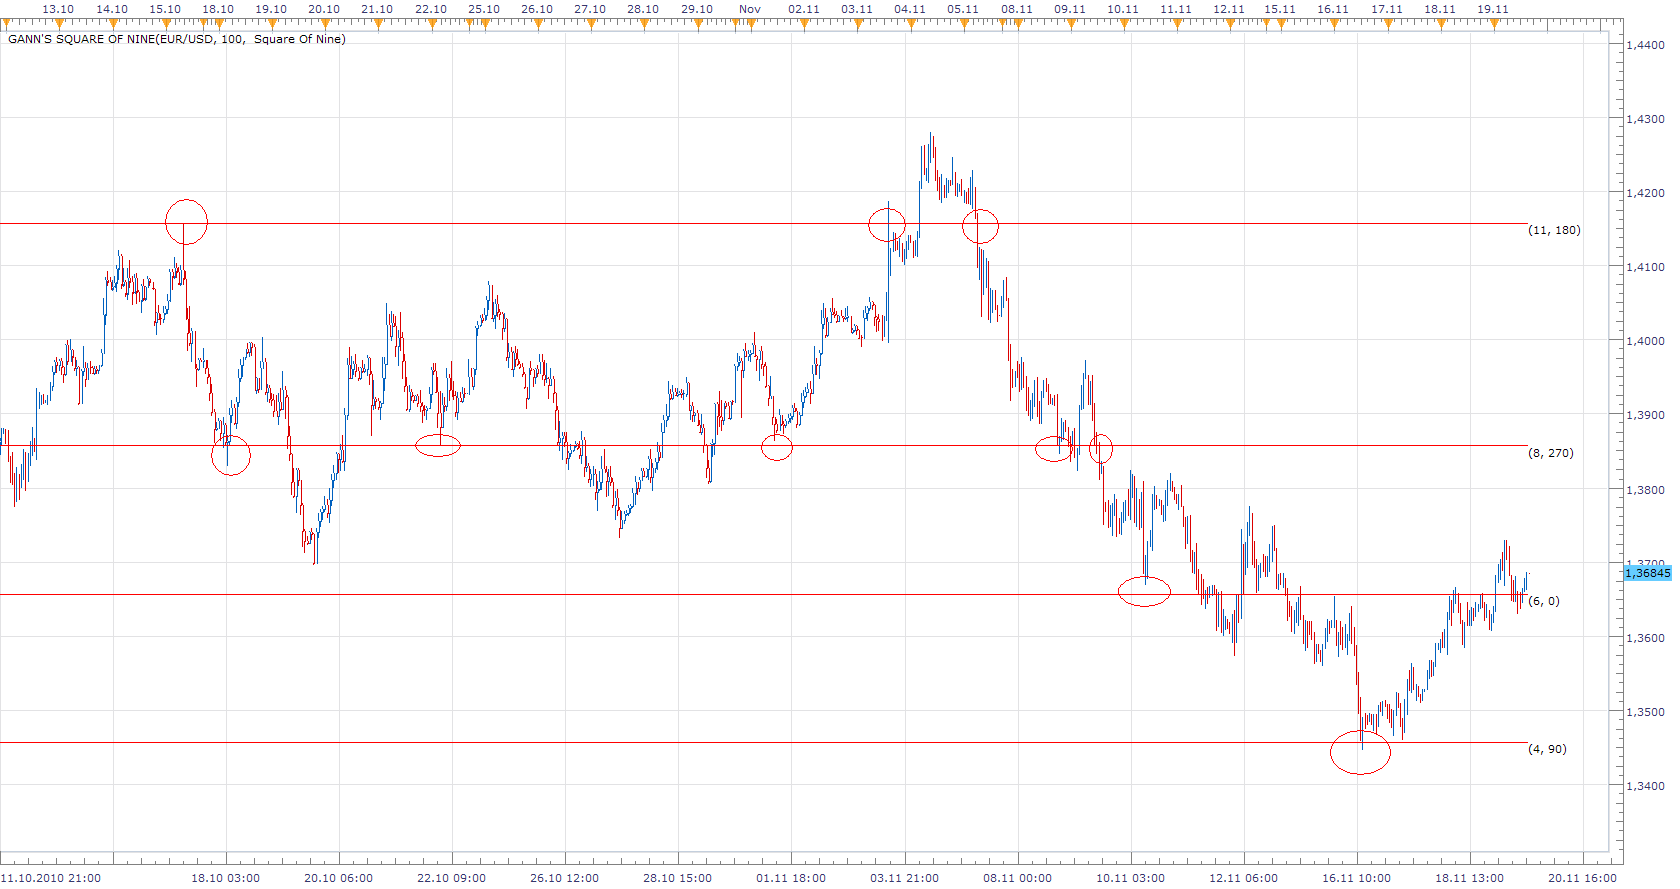Click the 18.10 03:00 bottom time label

pyautogui.click(x=226, y=878)
